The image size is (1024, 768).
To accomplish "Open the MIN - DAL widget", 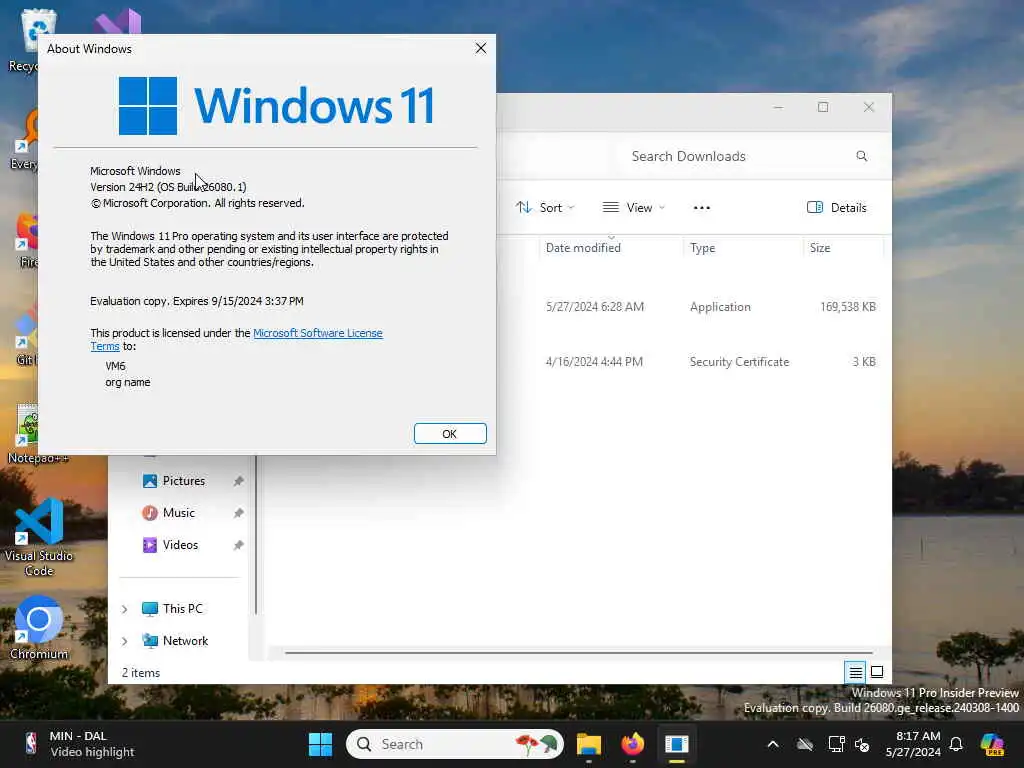I will click(78, 744).
